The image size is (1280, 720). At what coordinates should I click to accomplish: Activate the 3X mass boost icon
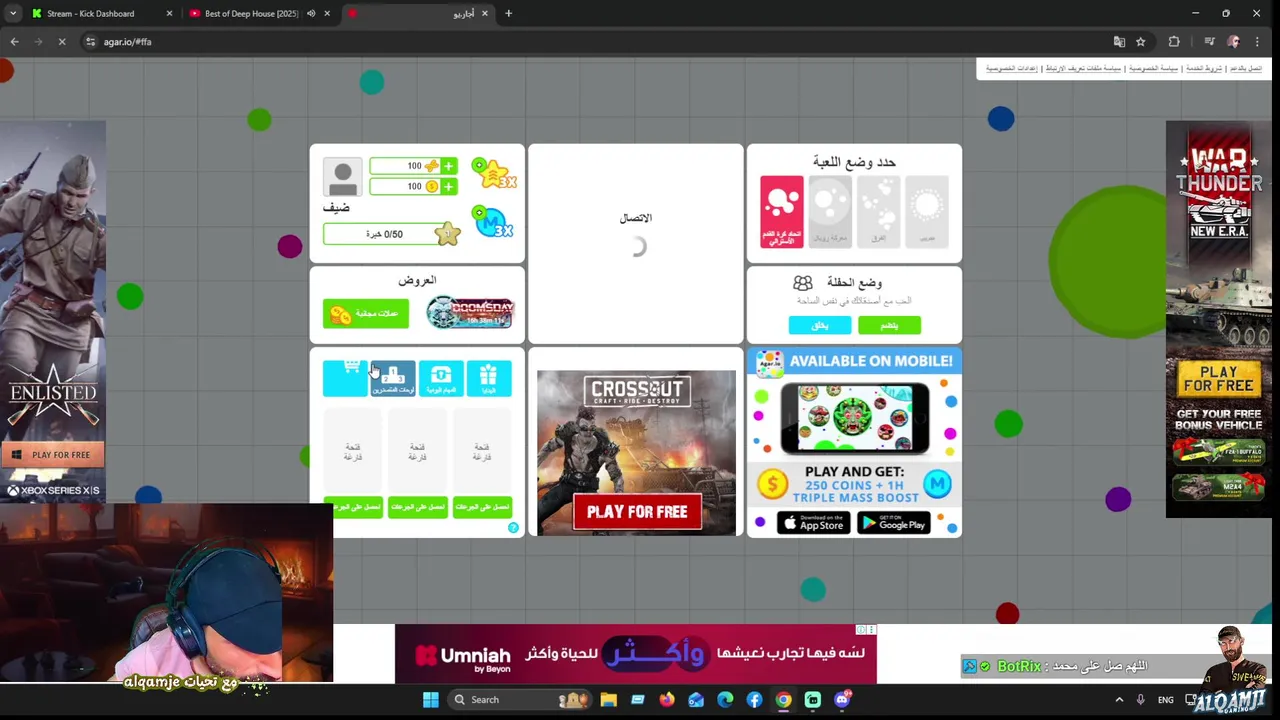tap(492, 222)
